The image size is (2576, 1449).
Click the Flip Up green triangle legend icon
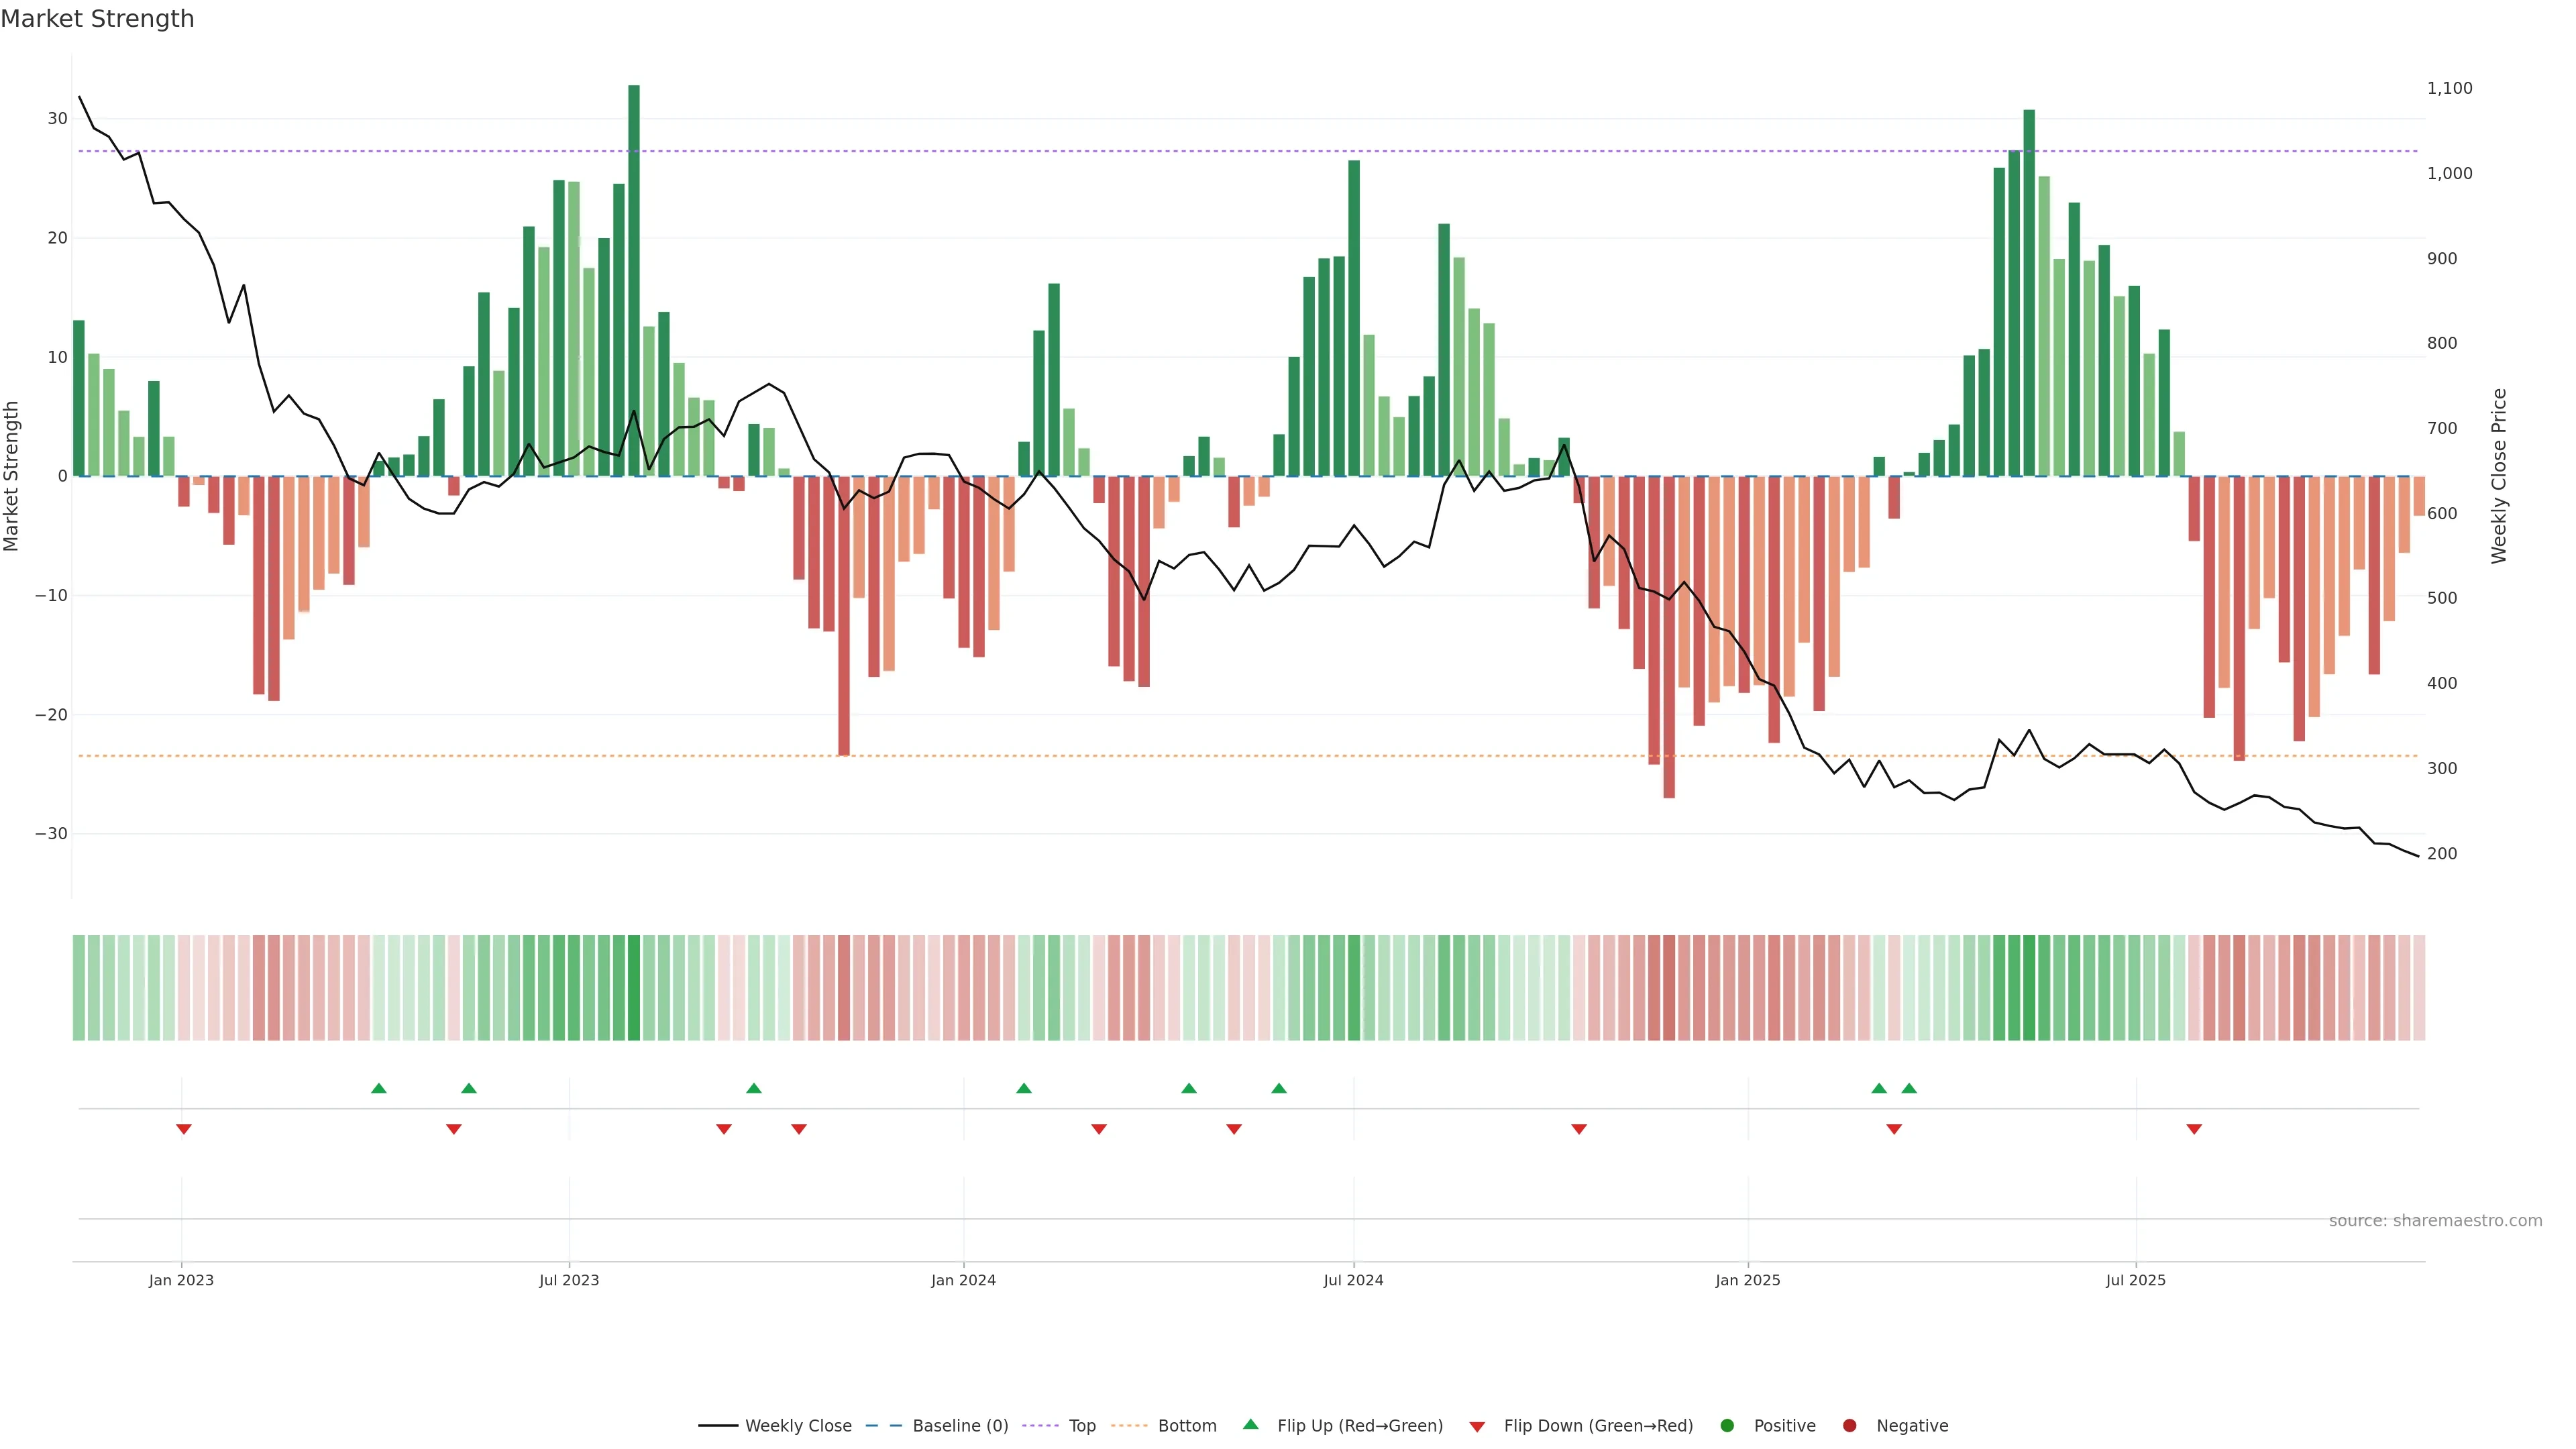click(x=1250, y=1425)
